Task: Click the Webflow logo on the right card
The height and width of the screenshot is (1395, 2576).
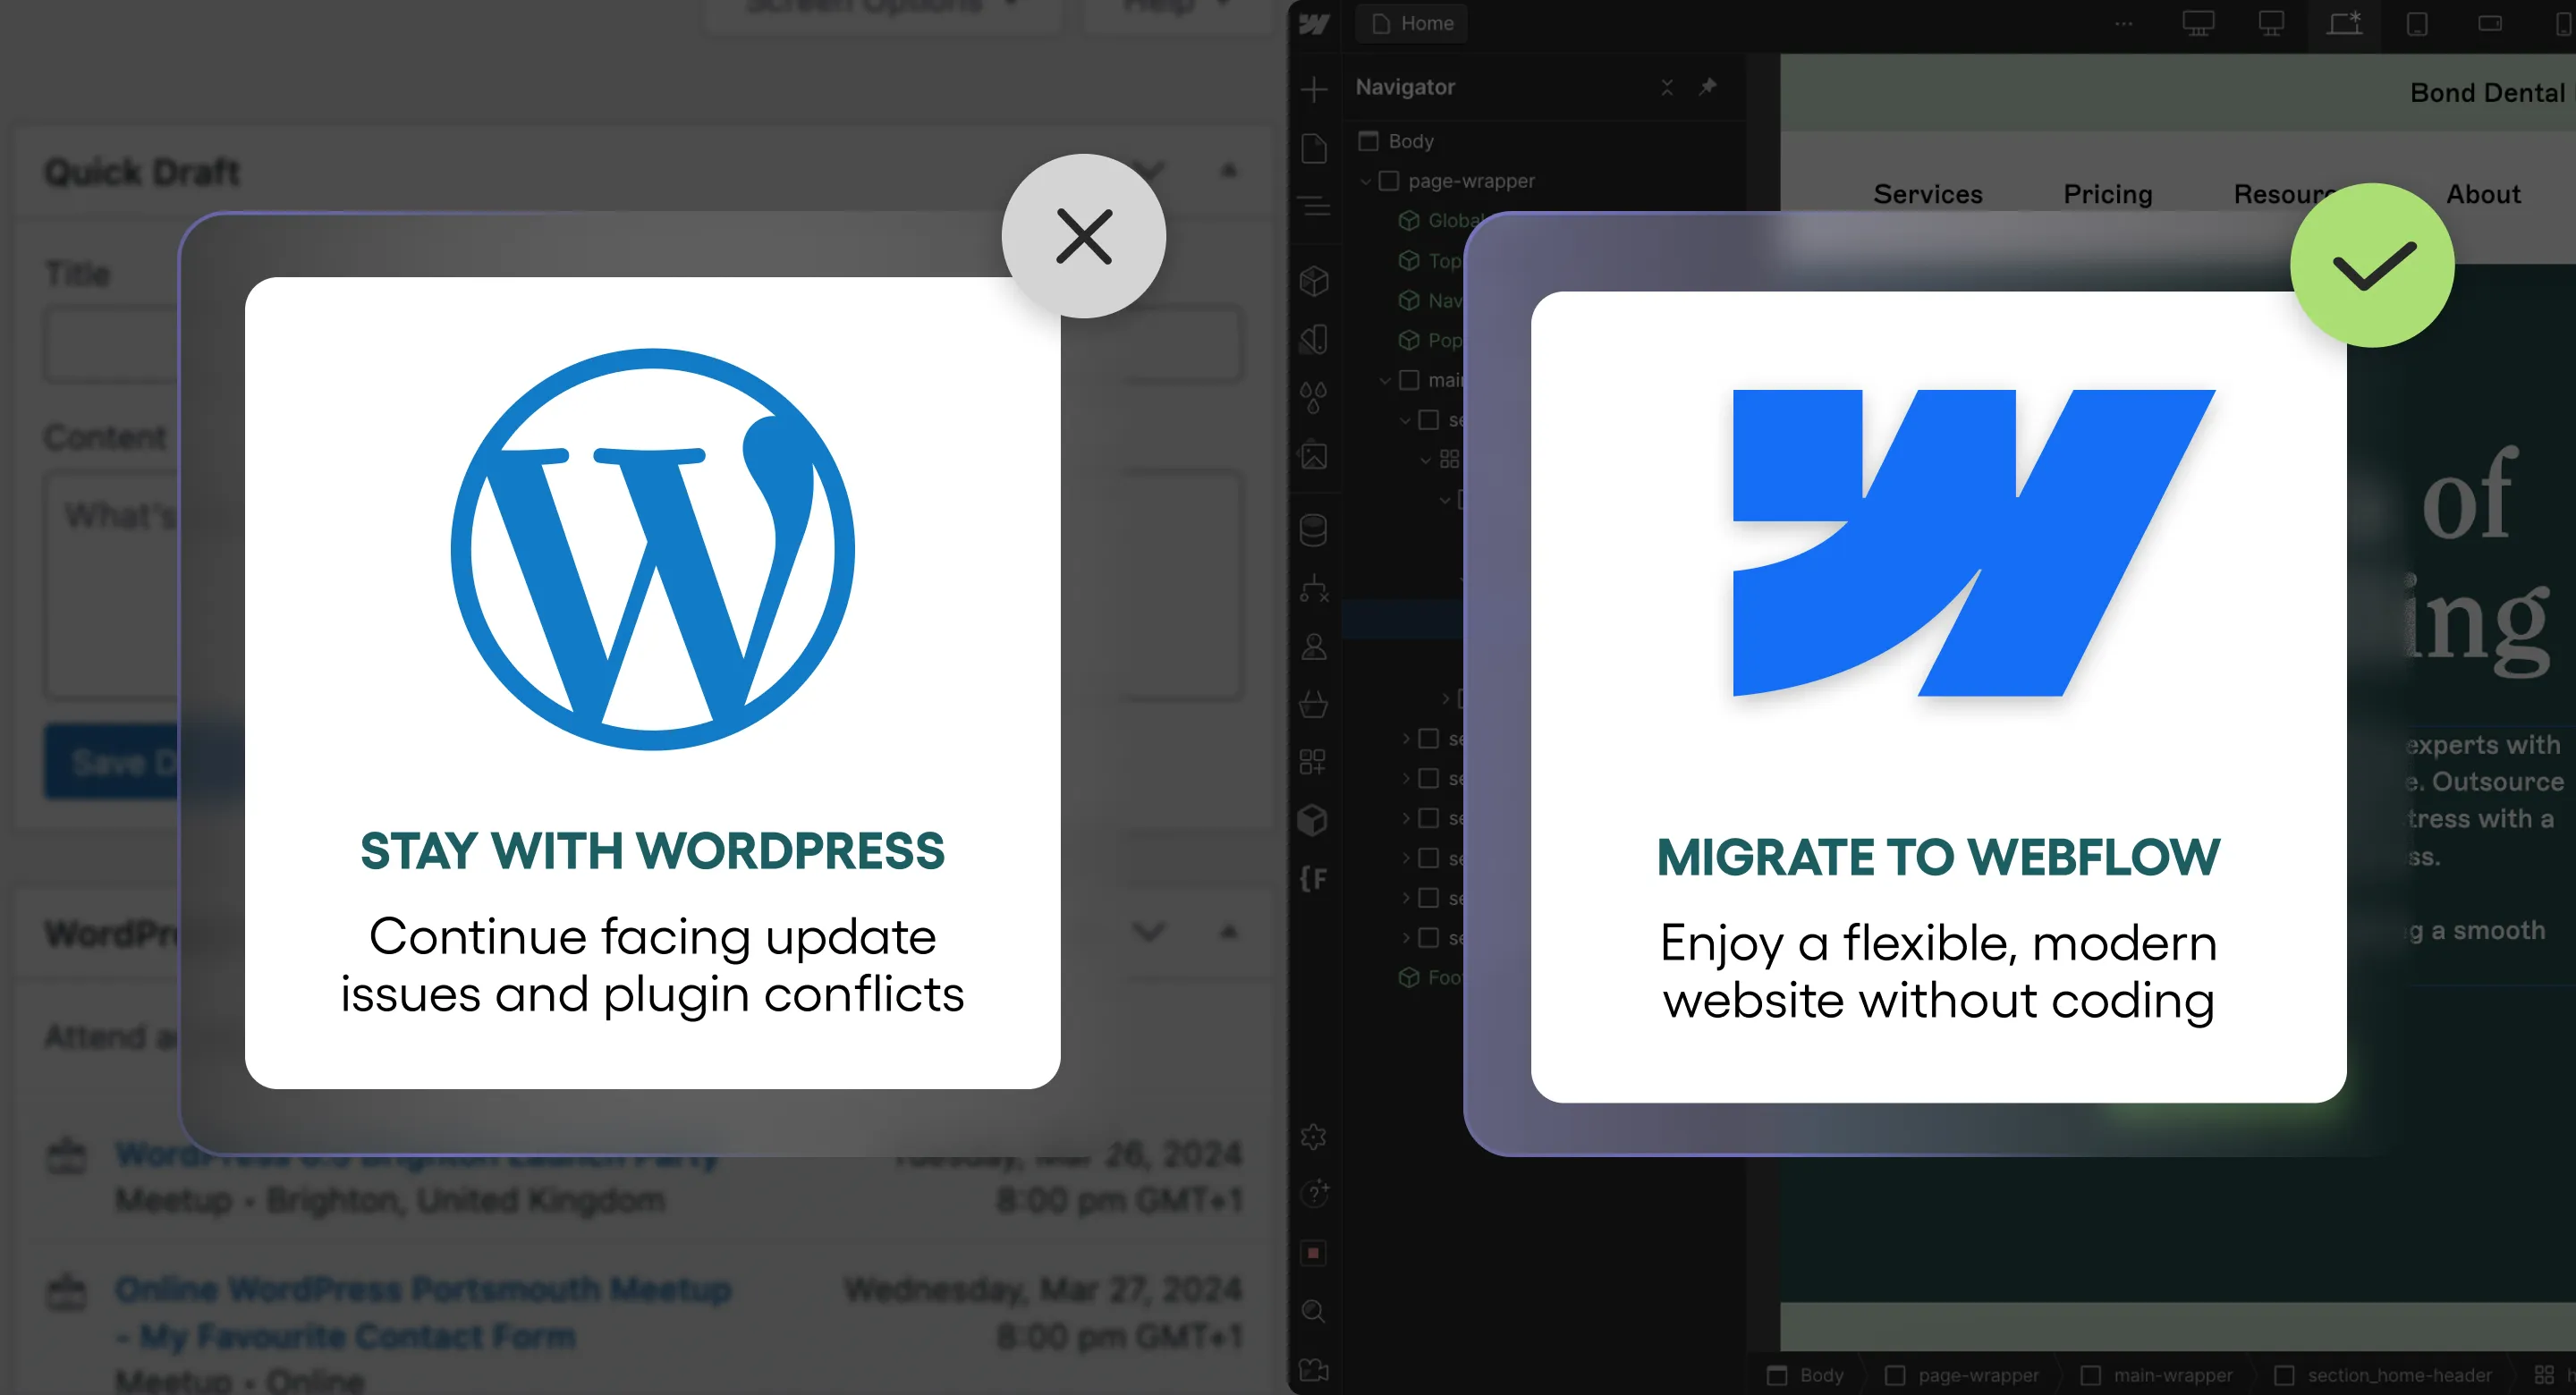Action: coord(1974,543)
